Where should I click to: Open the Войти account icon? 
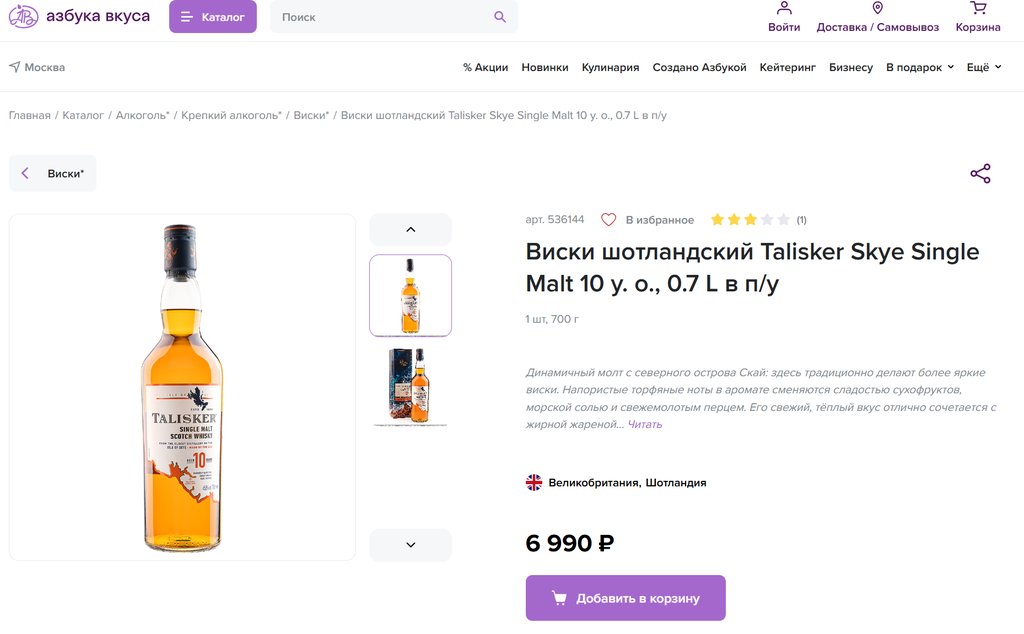(x=784, y=9)
